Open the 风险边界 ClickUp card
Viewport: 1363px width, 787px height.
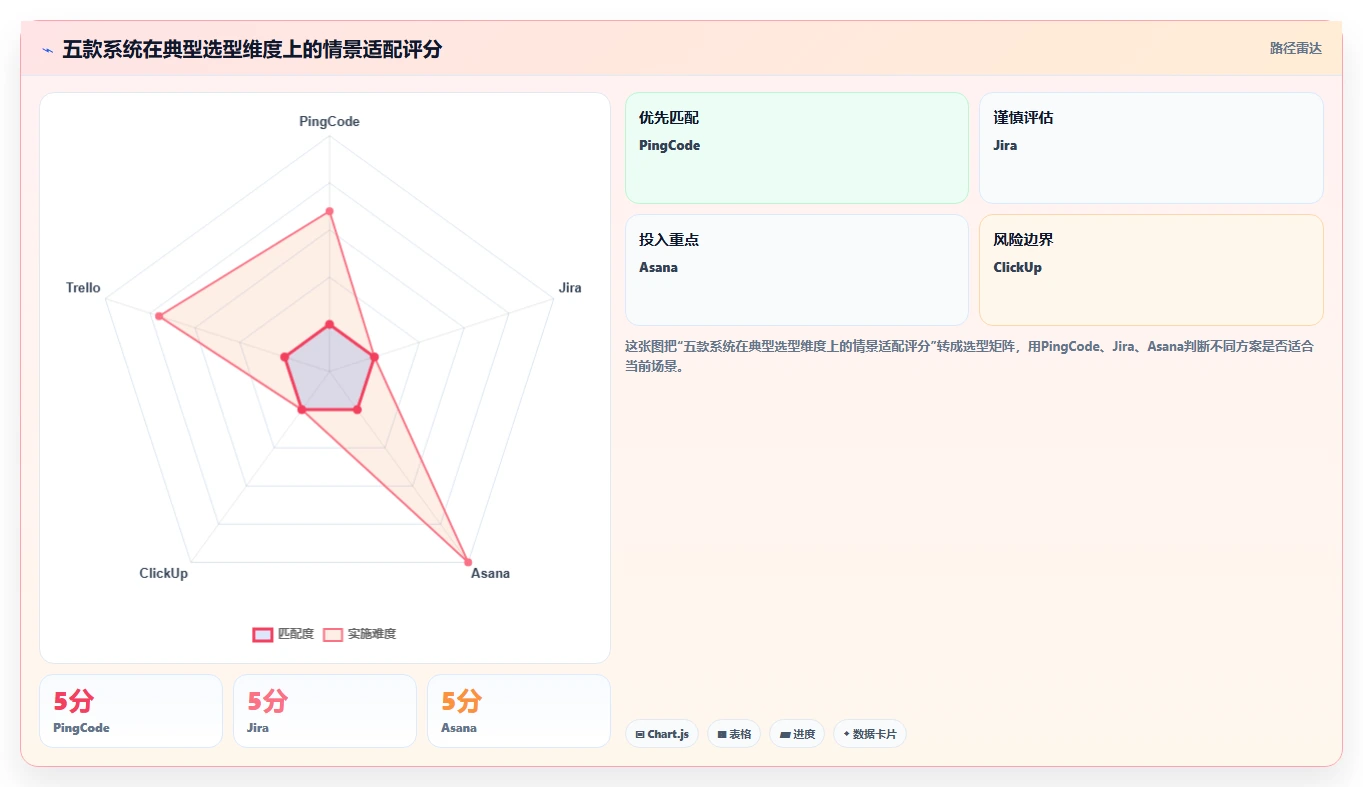1151,270
